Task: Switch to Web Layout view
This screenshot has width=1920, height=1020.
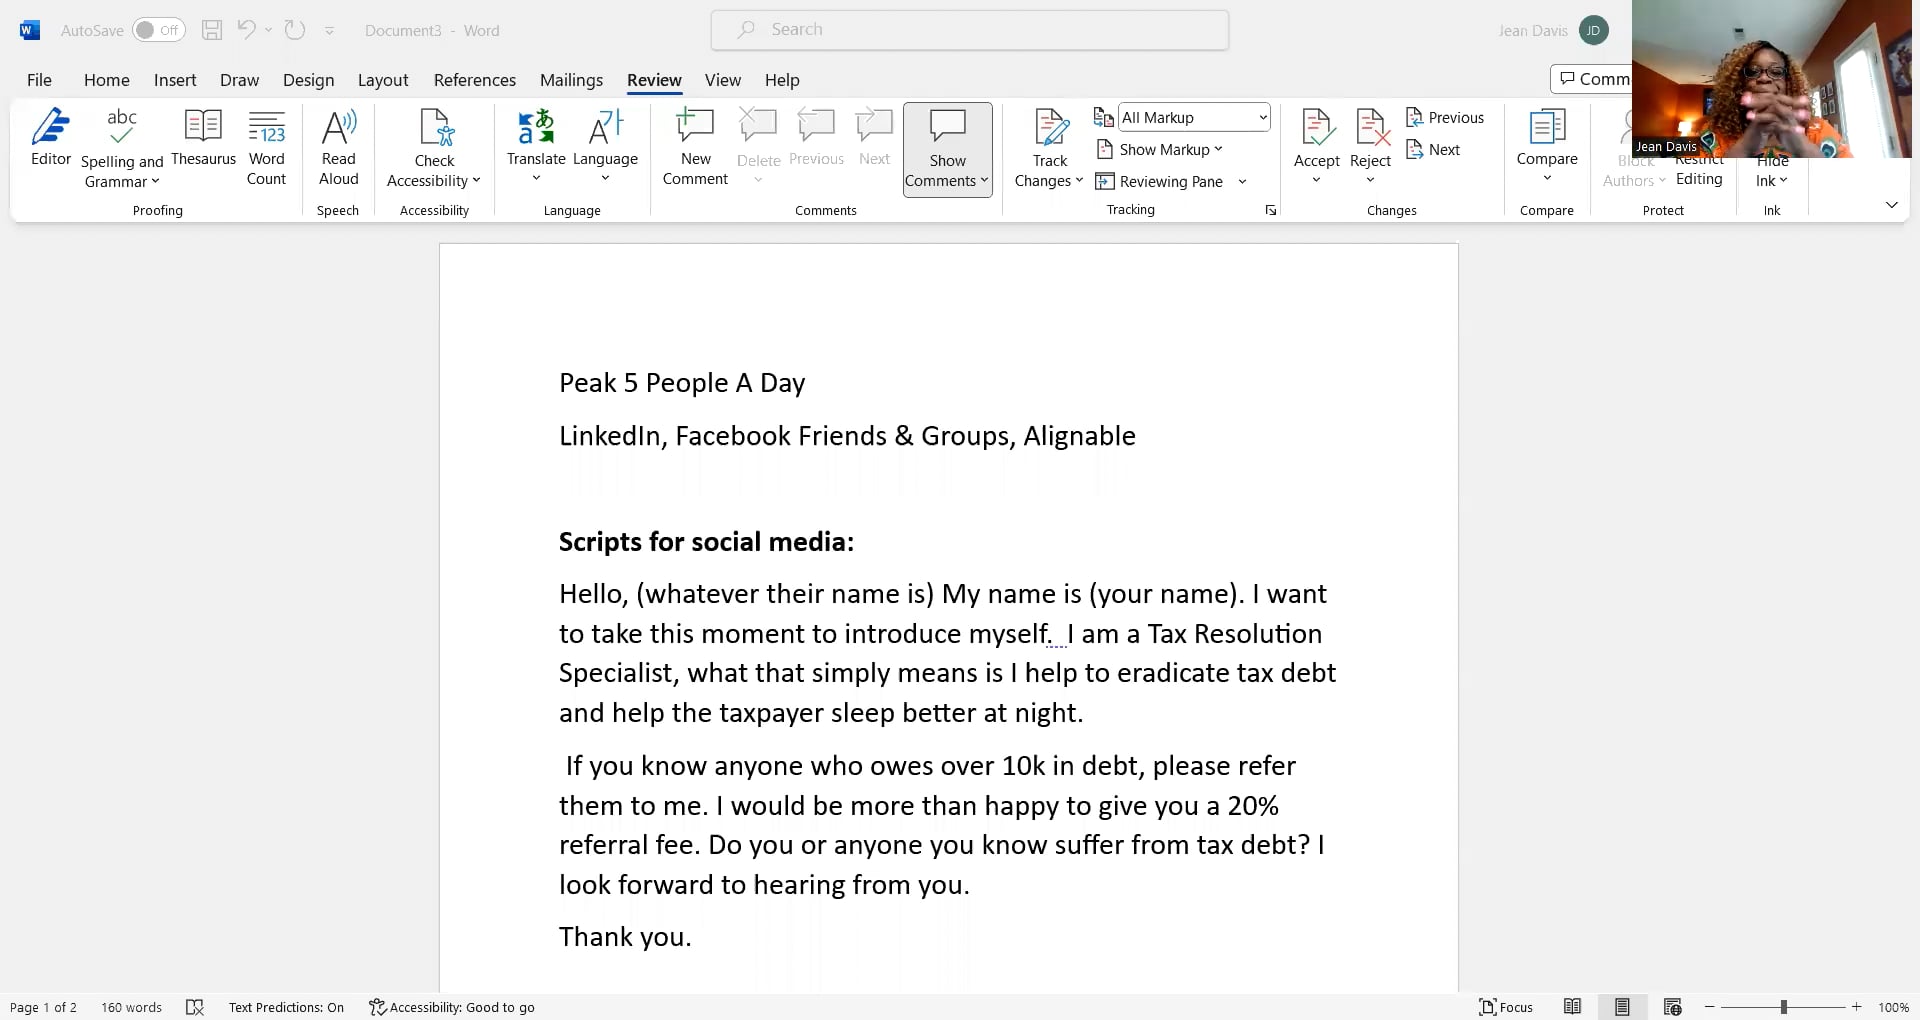Action: (x=1673, y=1007)
